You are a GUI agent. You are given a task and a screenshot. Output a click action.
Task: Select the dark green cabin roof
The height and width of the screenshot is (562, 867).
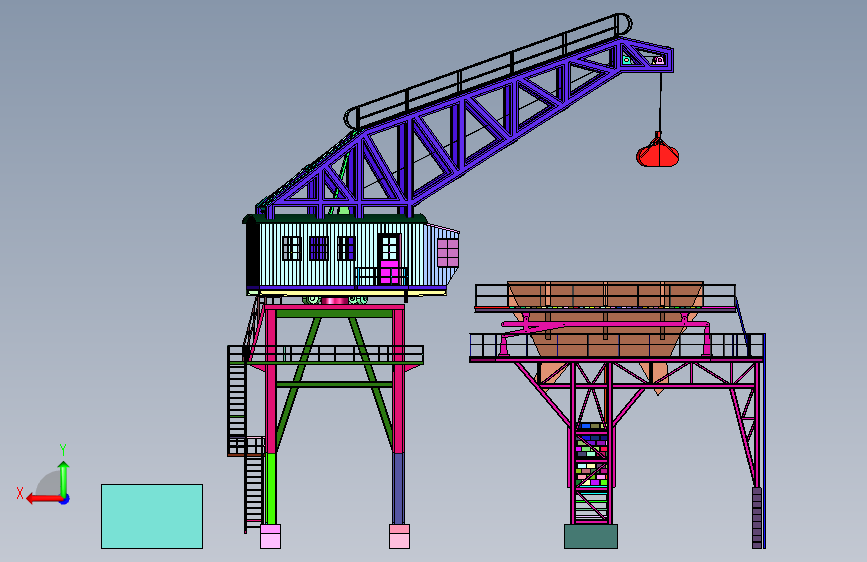335,219
